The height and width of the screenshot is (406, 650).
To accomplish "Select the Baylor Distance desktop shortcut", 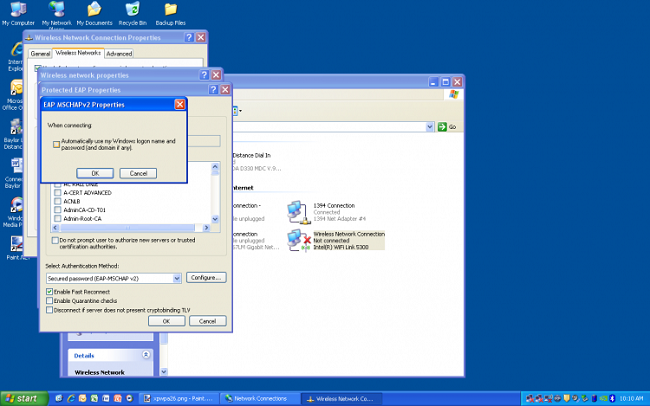I will pos(15,134).
